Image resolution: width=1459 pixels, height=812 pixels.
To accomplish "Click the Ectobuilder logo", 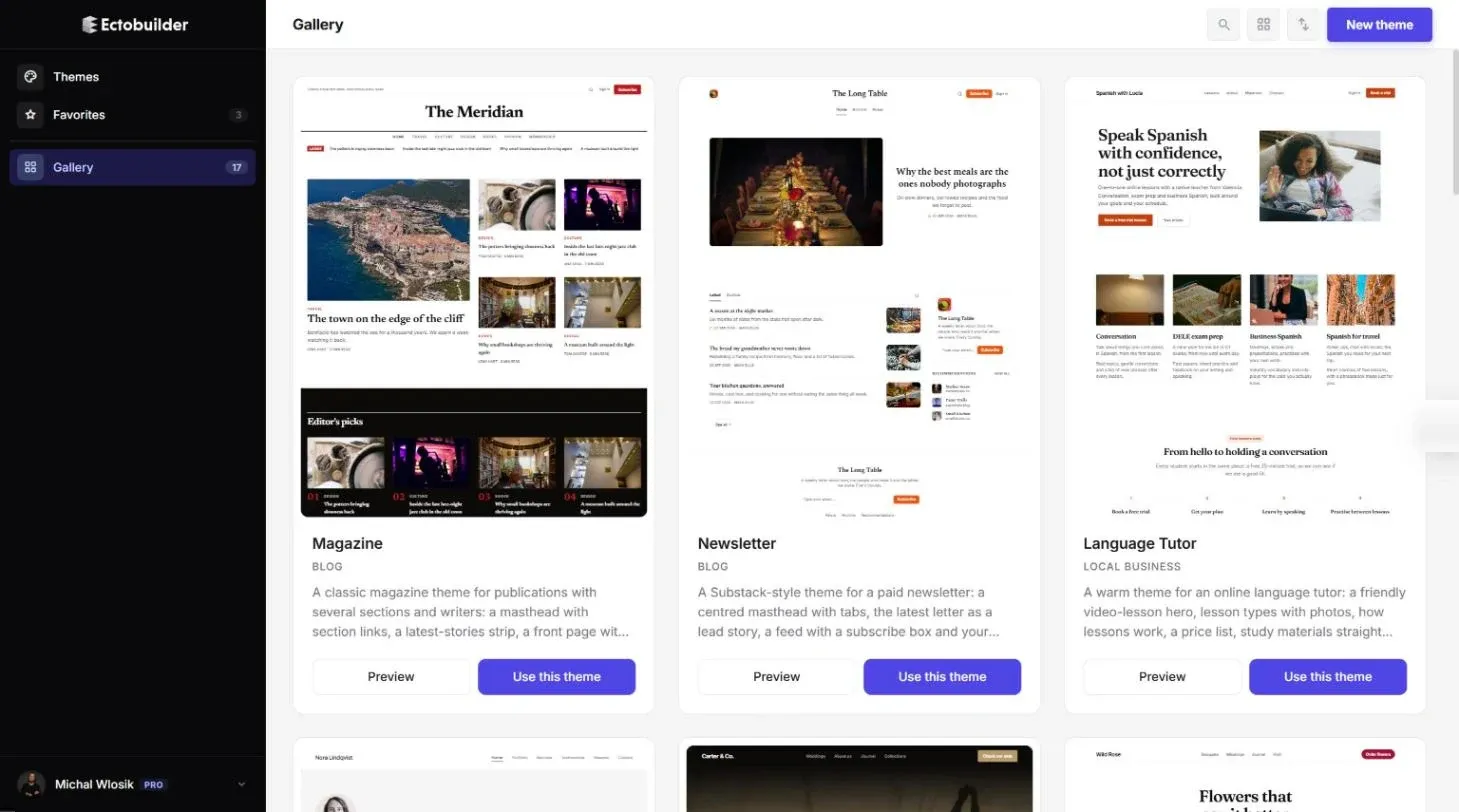I will [134, 24].
